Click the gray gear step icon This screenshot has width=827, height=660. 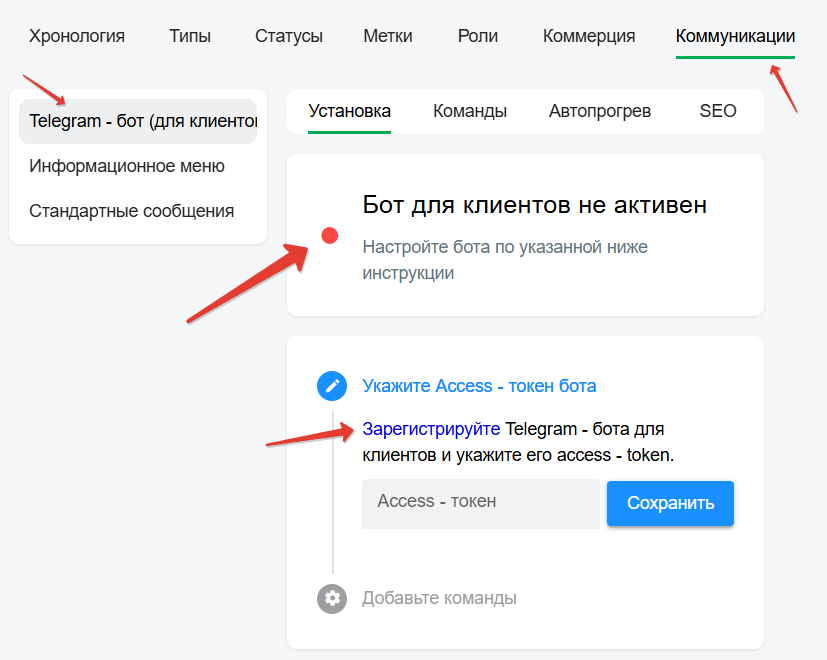pyautogui.click(x=332, y=599)
